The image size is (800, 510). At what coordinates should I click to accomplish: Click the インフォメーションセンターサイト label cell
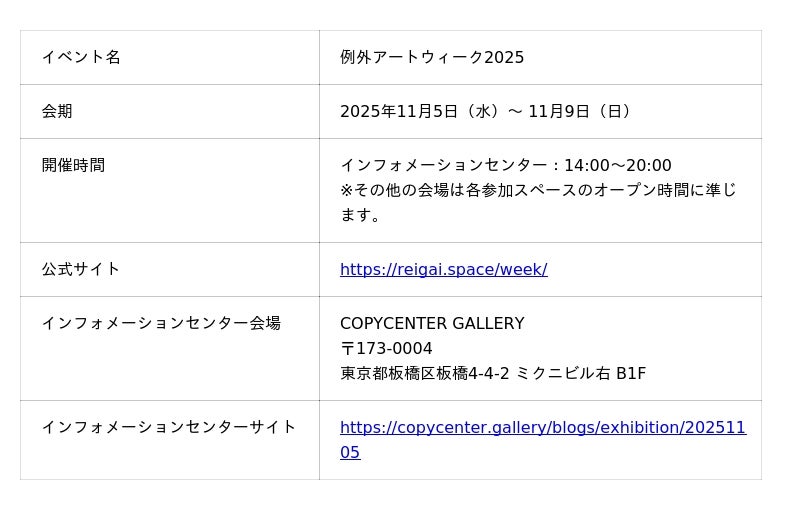pyautogui.click(x=169, y=427)
